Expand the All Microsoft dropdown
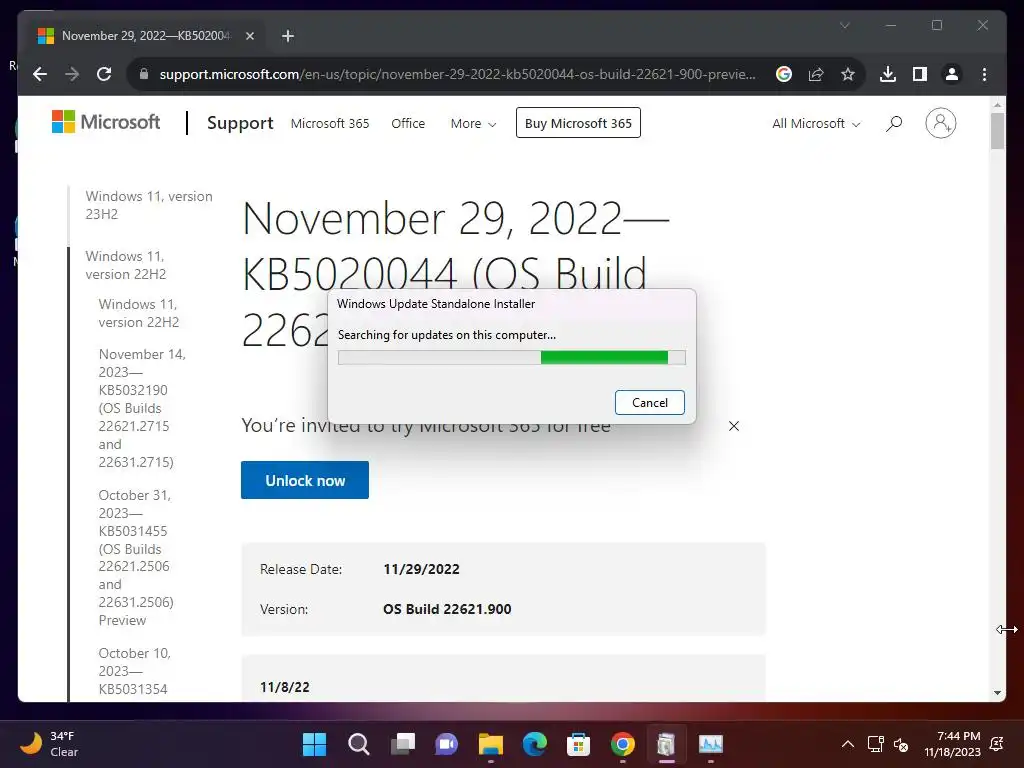1024x768 pixels. (816, 123)
